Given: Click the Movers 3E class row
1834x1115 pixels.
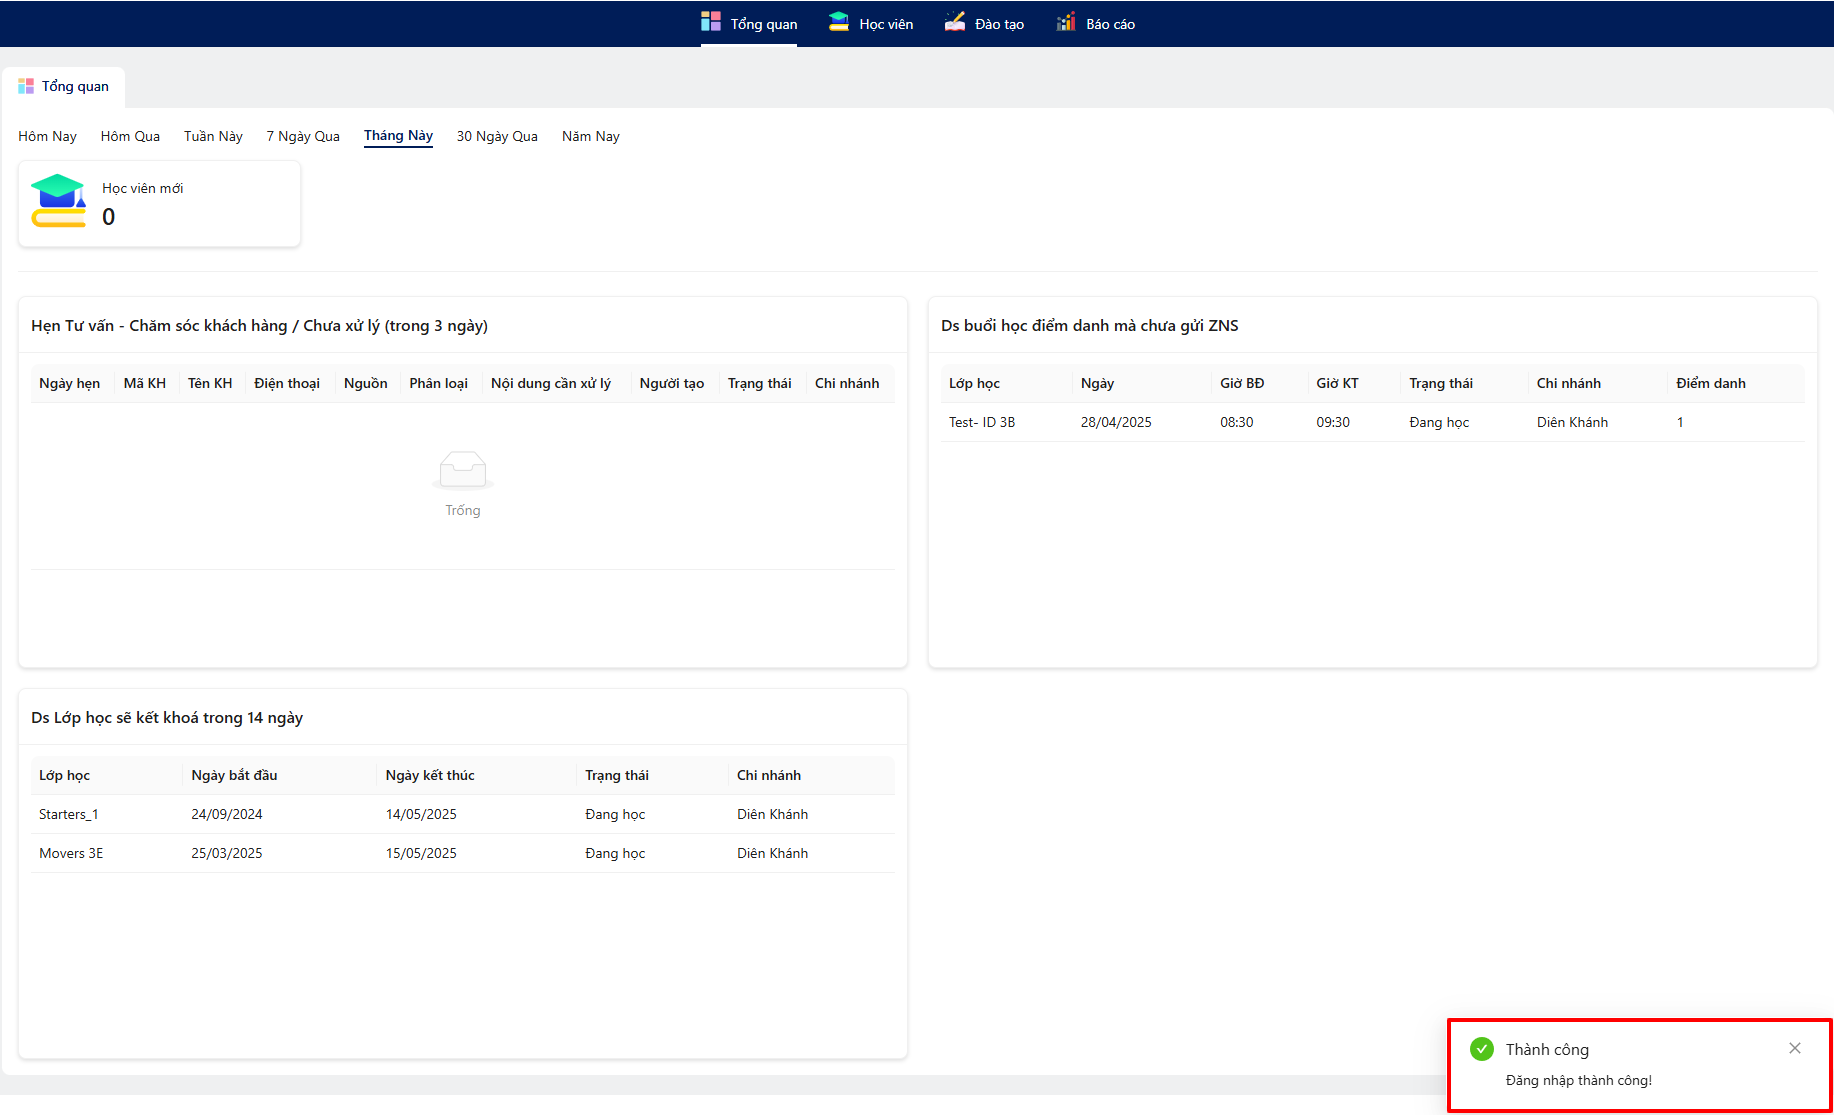Looking at the screenshot, I should [x=463, y=853].
